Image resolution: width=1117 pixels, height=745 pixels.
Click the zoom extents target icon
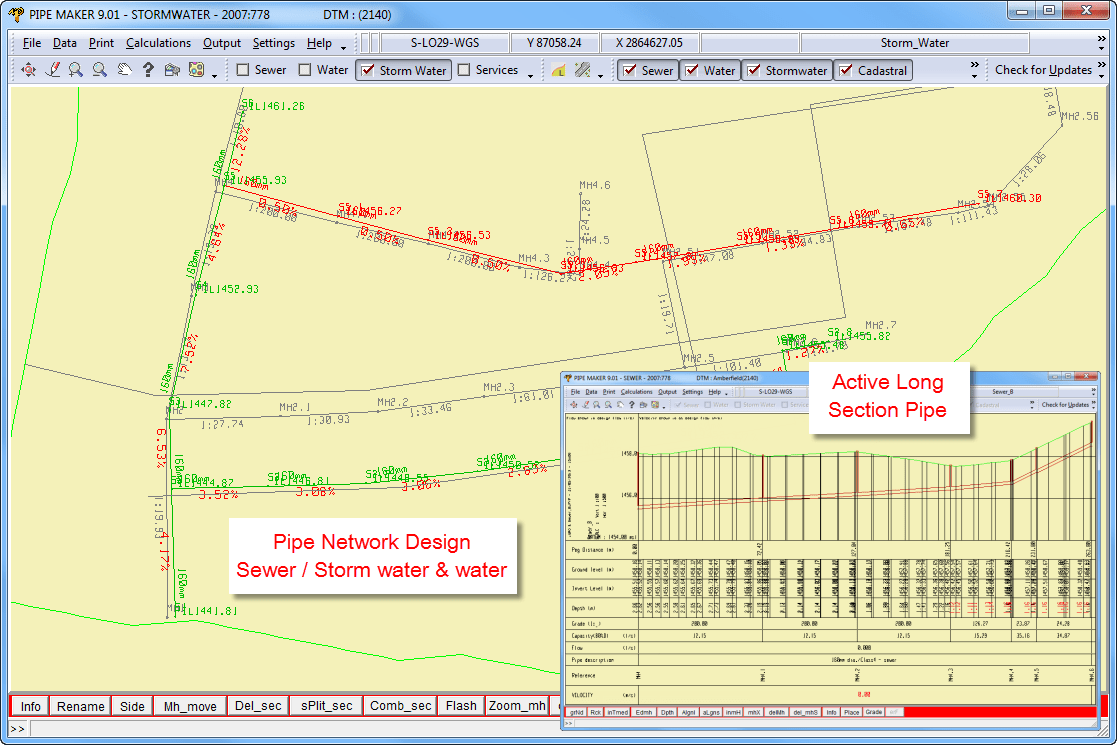28,70
